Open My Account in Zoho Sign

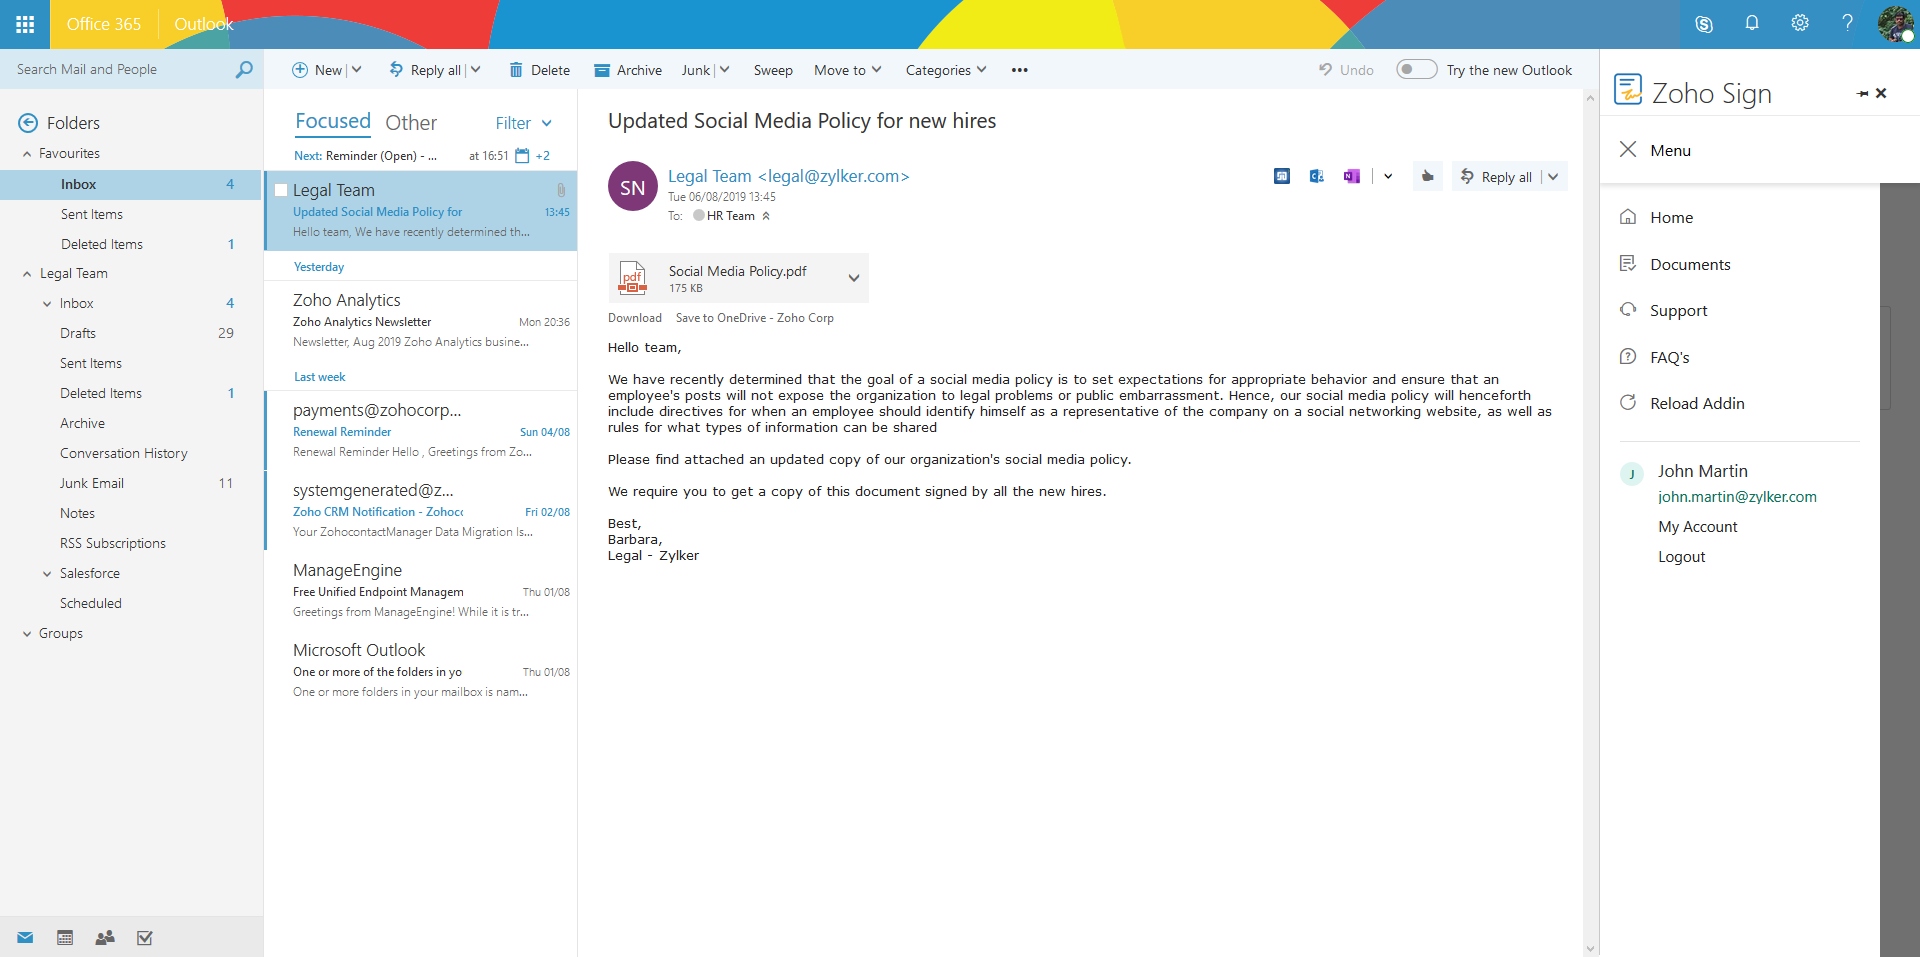[x=1698, y=527]
